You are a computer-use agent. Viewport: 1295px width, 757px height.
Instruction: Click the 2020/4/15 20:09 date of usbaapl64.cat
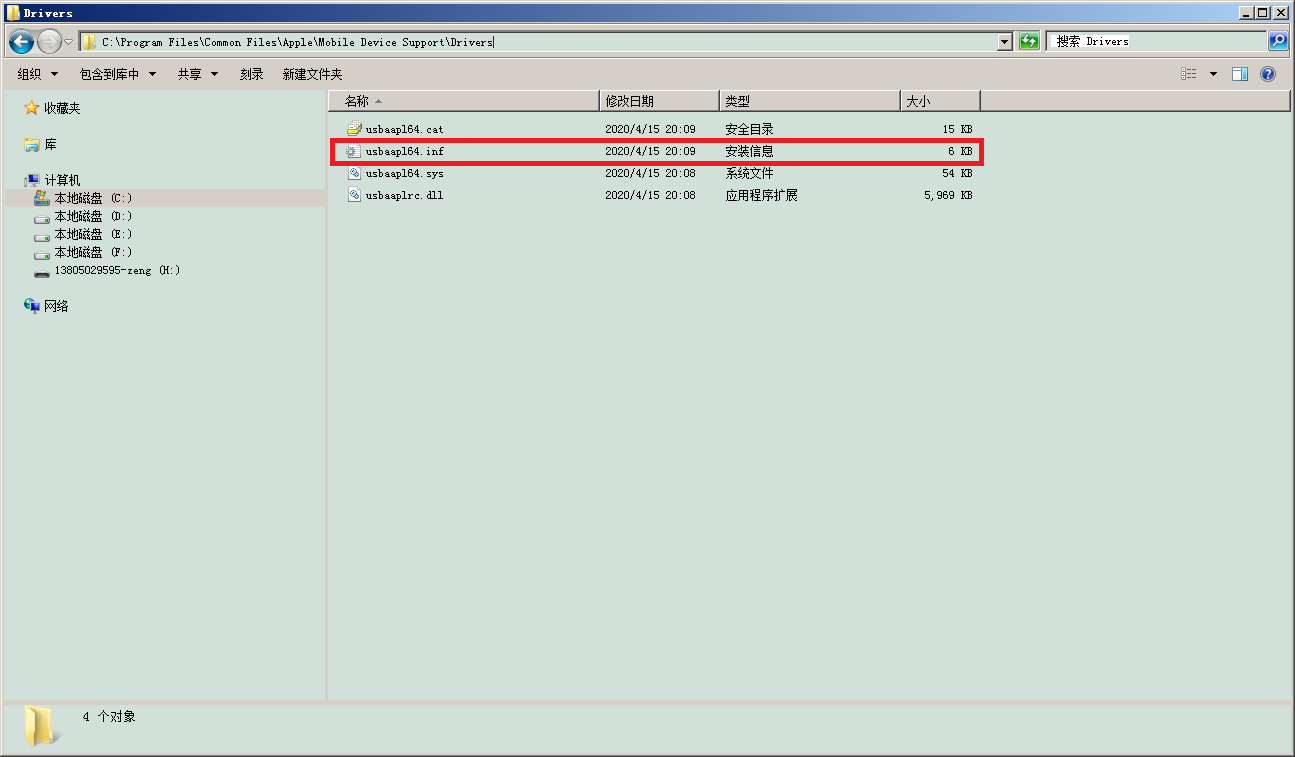[650, 130]
